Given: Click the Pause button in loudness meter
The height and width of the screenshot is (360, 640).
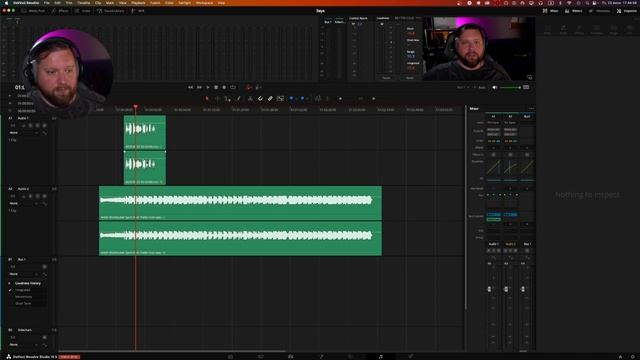Looking at the screenshot, I should [386, 78].
